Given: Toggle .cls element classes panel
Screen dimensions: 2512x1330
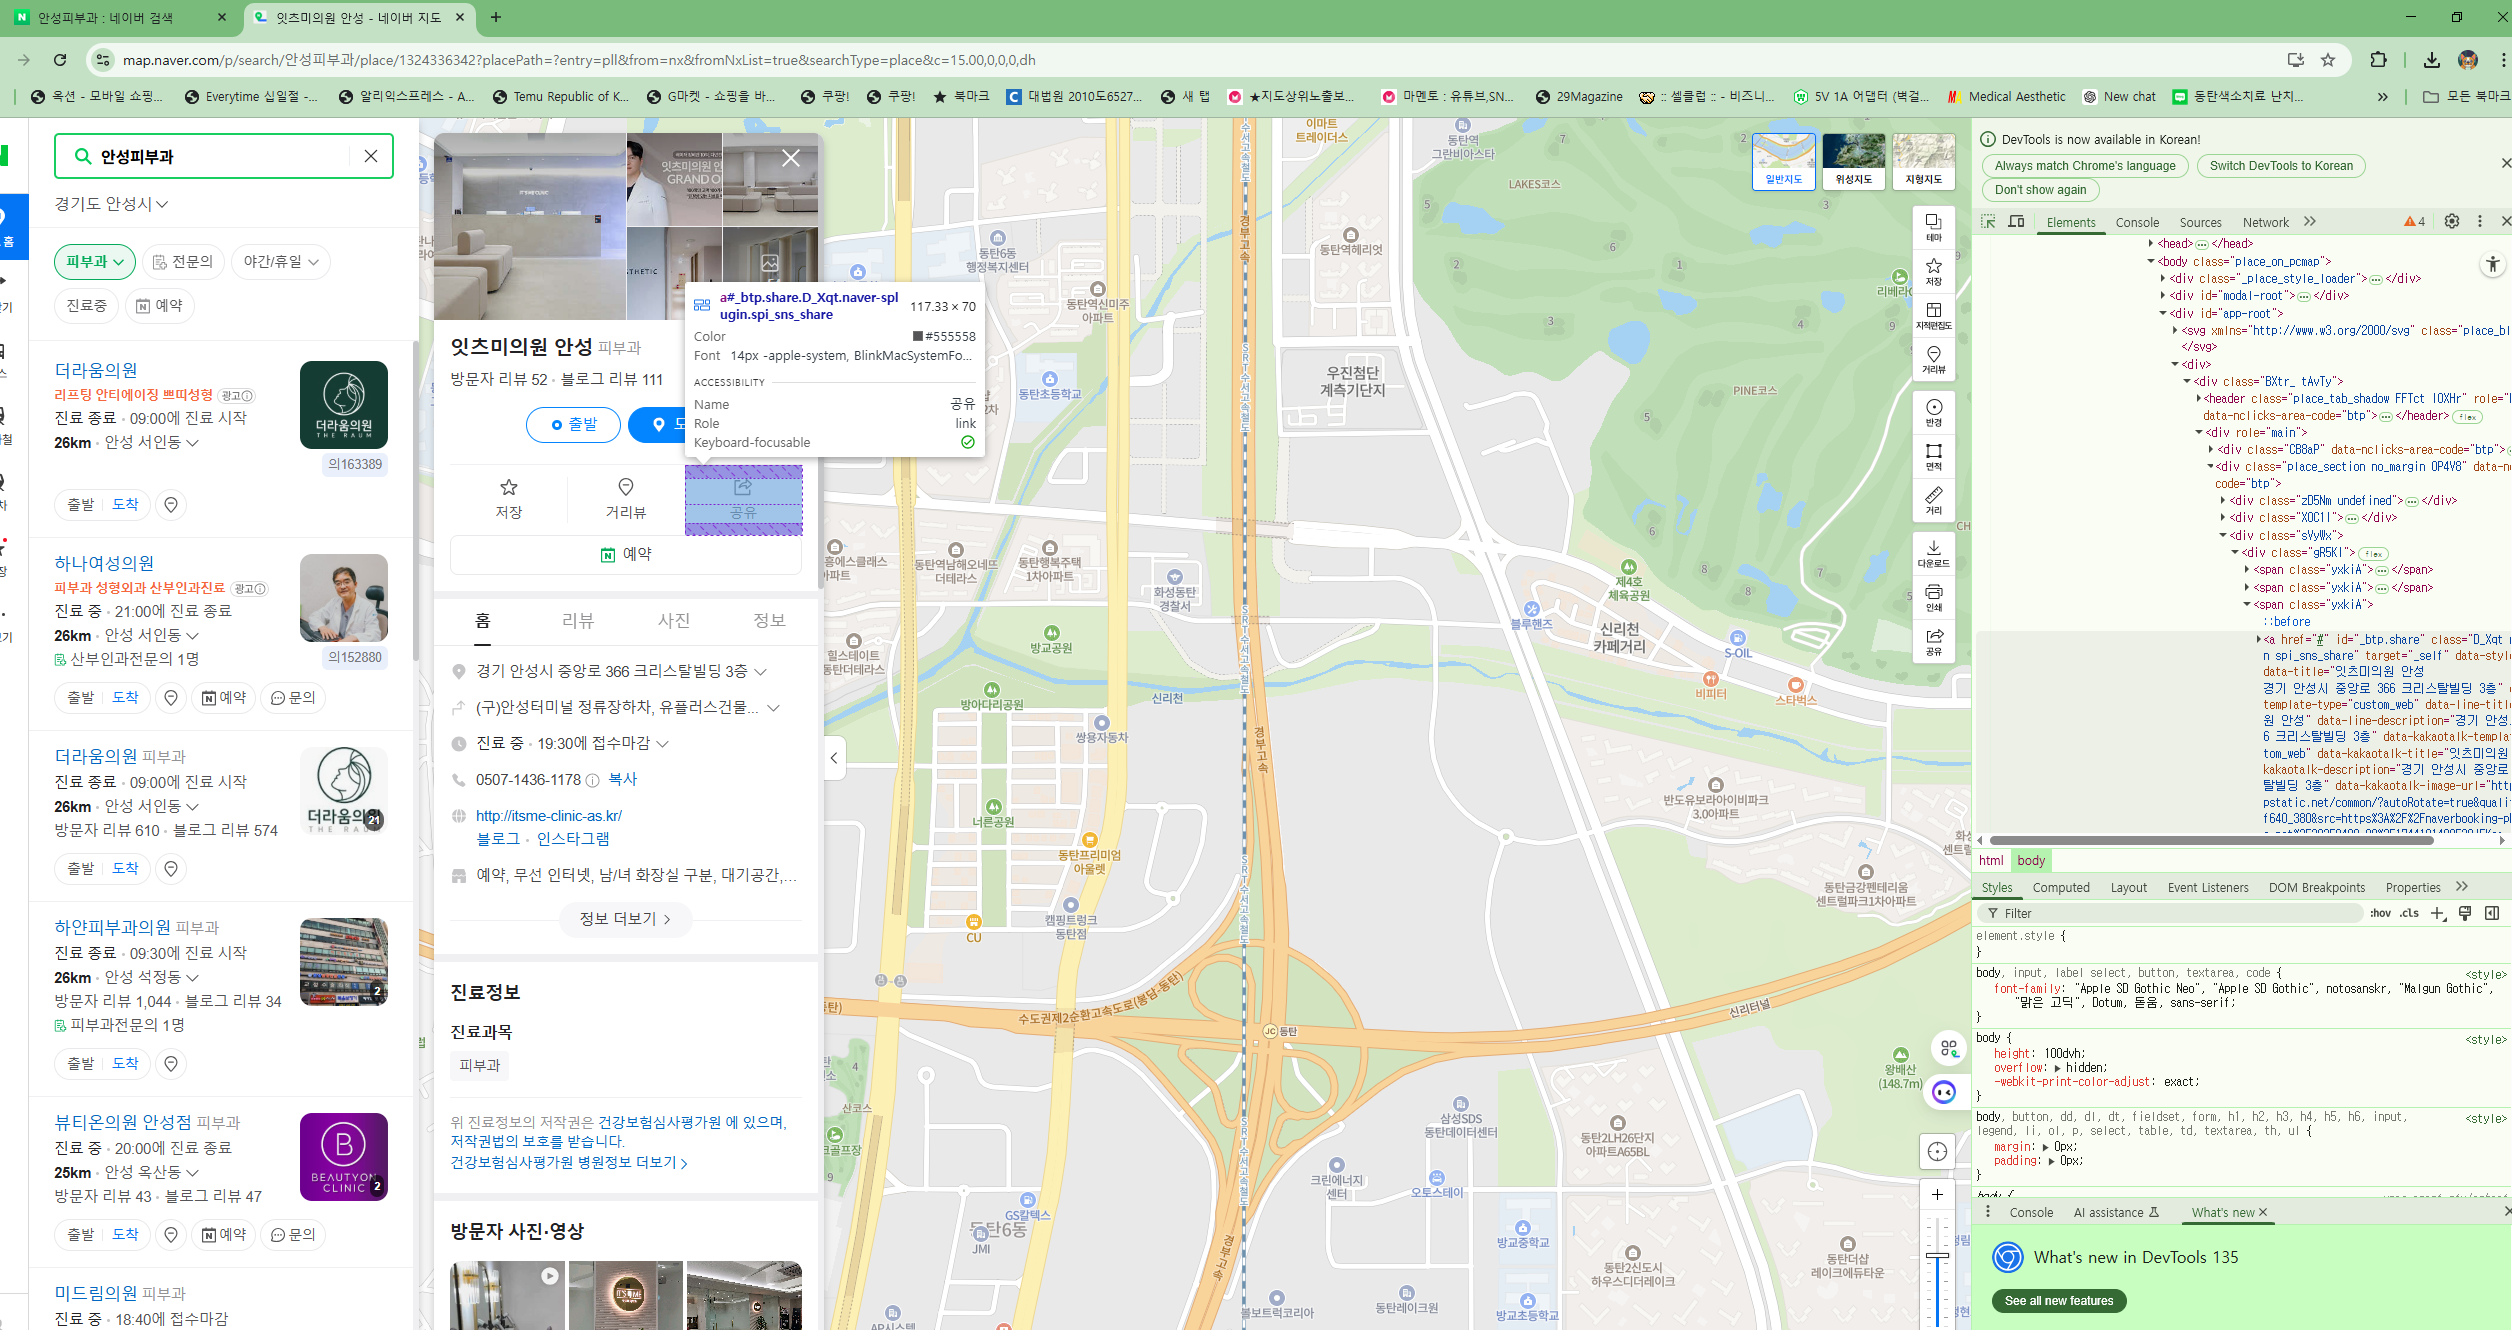Looking at the screenshot, I should click(2410, 913).
